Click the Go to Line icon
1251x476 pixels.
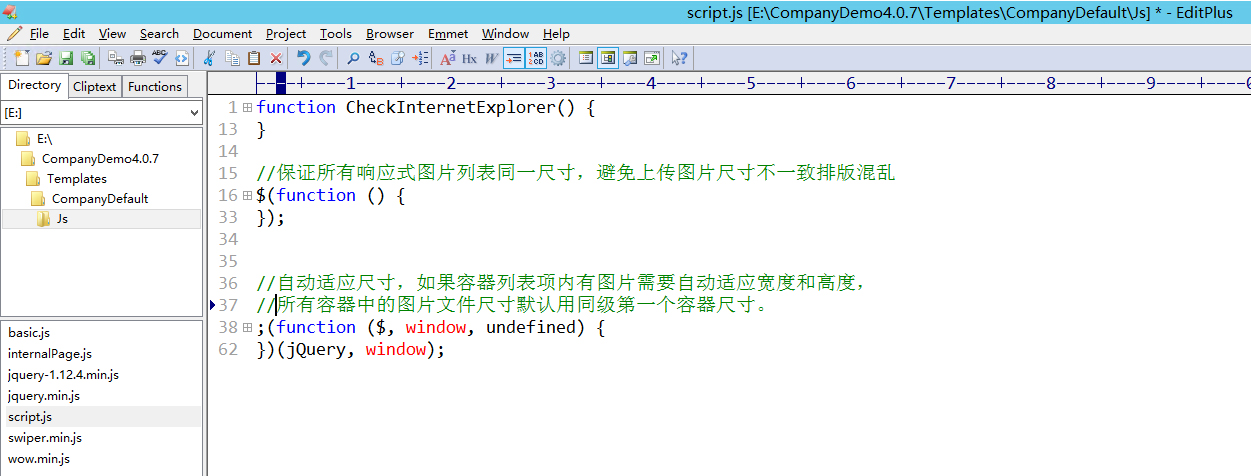420,58
